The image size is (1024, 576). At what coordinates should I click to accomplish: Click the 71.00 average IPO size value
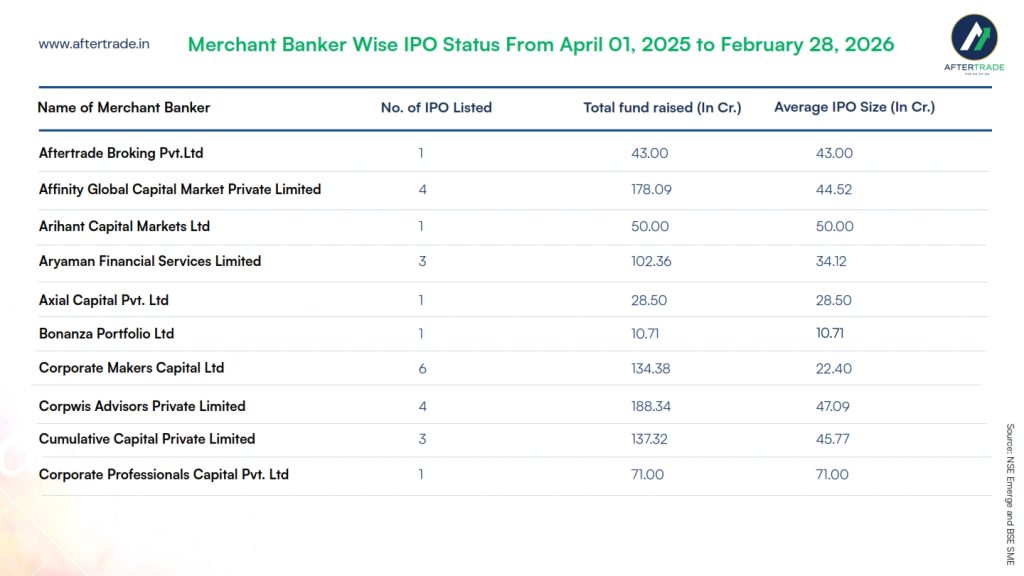tap(832, 474)
